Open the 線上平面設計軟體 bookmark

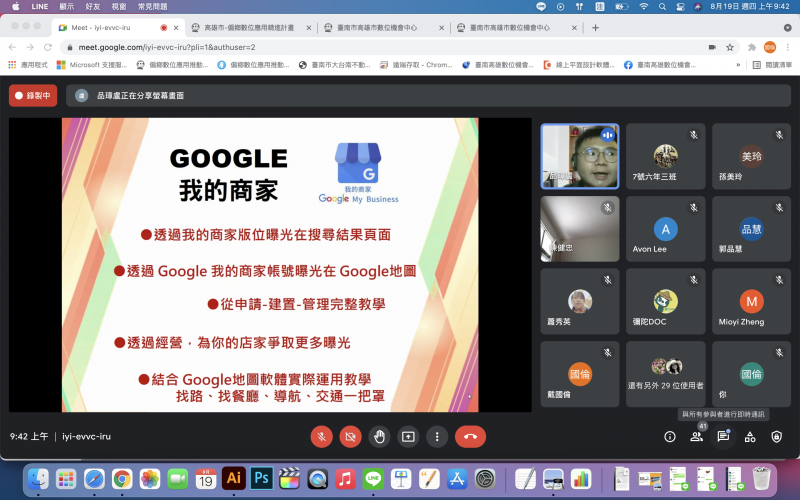pos(579,65)
